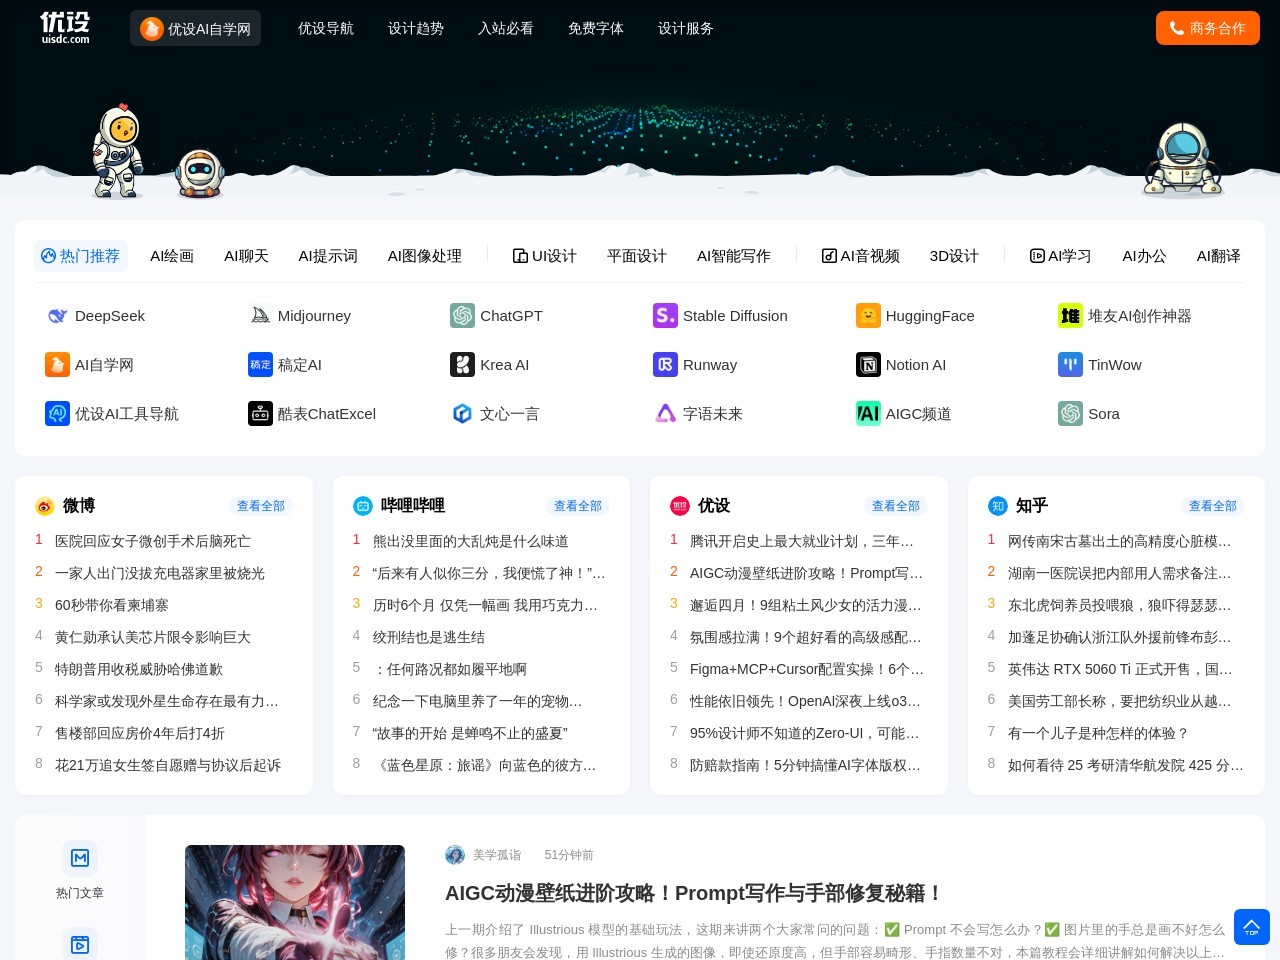The image size is (1280, 960).
Task: Open the UI设计 tab
Action: point(545,256)
